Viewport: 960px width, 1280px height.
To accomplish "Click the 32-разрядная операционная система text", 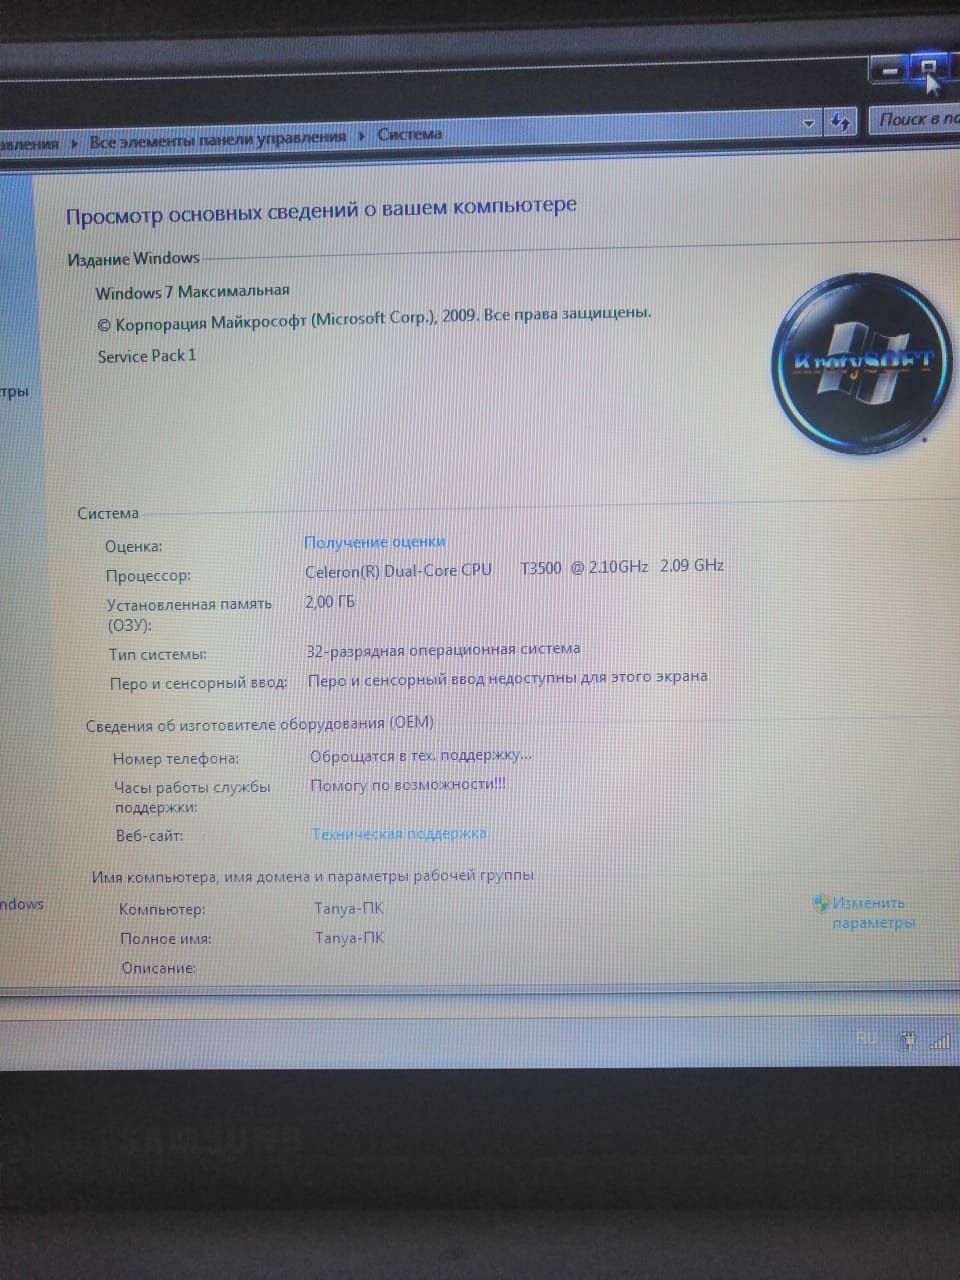I will click(x=443, y=649).
